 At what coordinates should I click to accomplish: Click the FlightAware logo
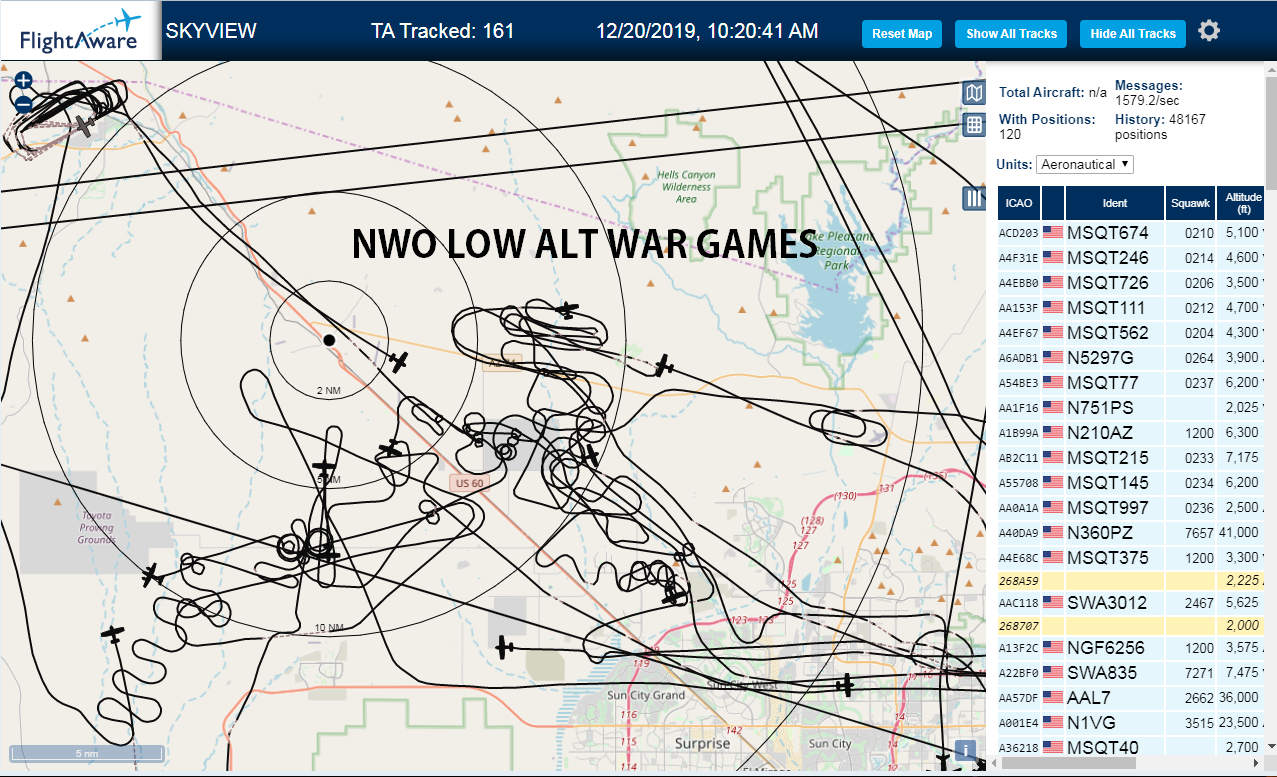tap(80, 31)
